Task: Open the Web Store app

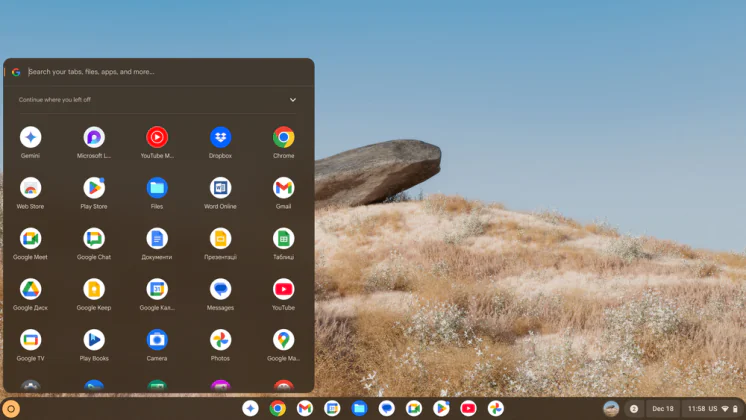Action: pyautogui.click(x=30, y=188)
